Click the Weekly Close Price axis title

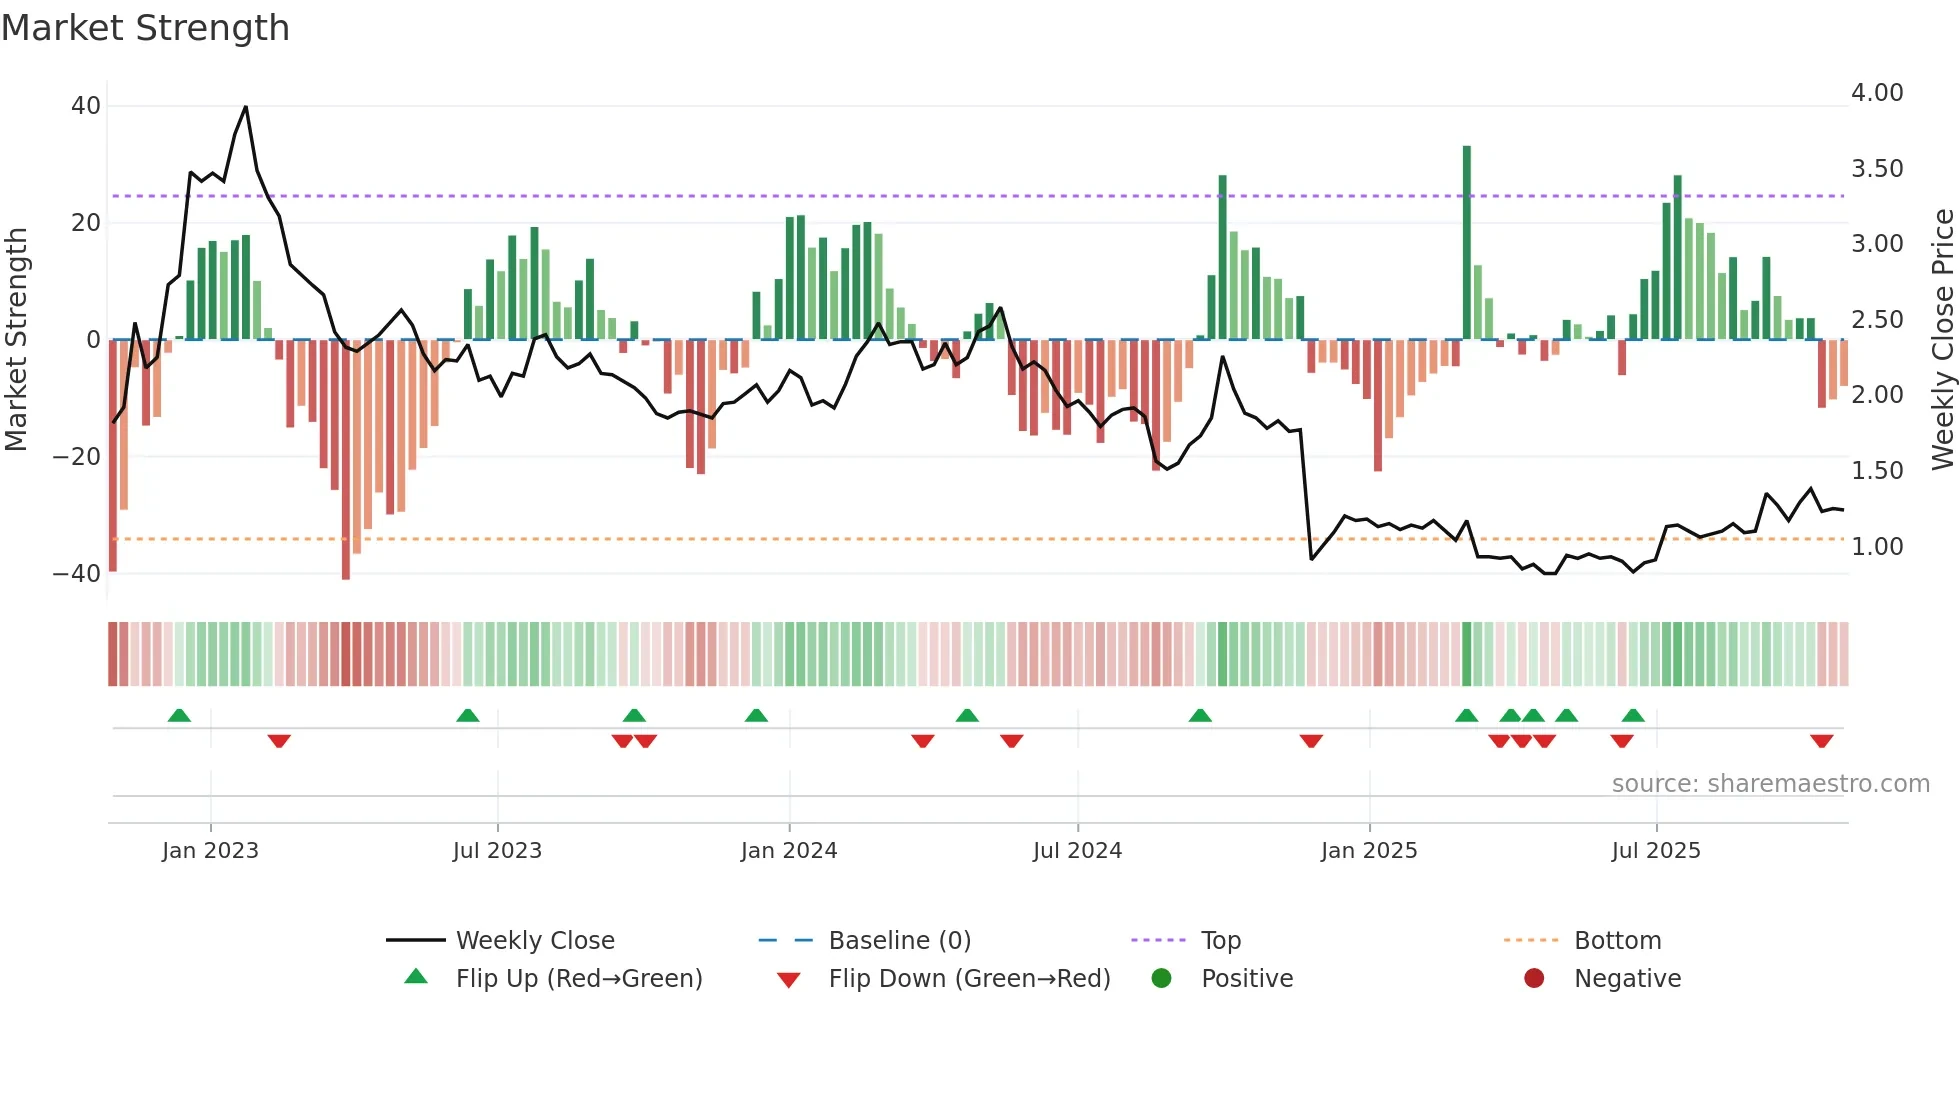(x=1942, y=339)
